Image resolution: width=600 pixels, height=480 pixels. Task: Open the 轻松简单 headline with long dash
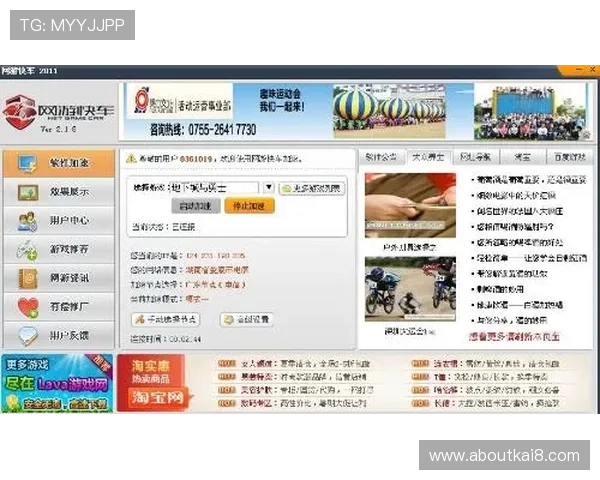532,258
